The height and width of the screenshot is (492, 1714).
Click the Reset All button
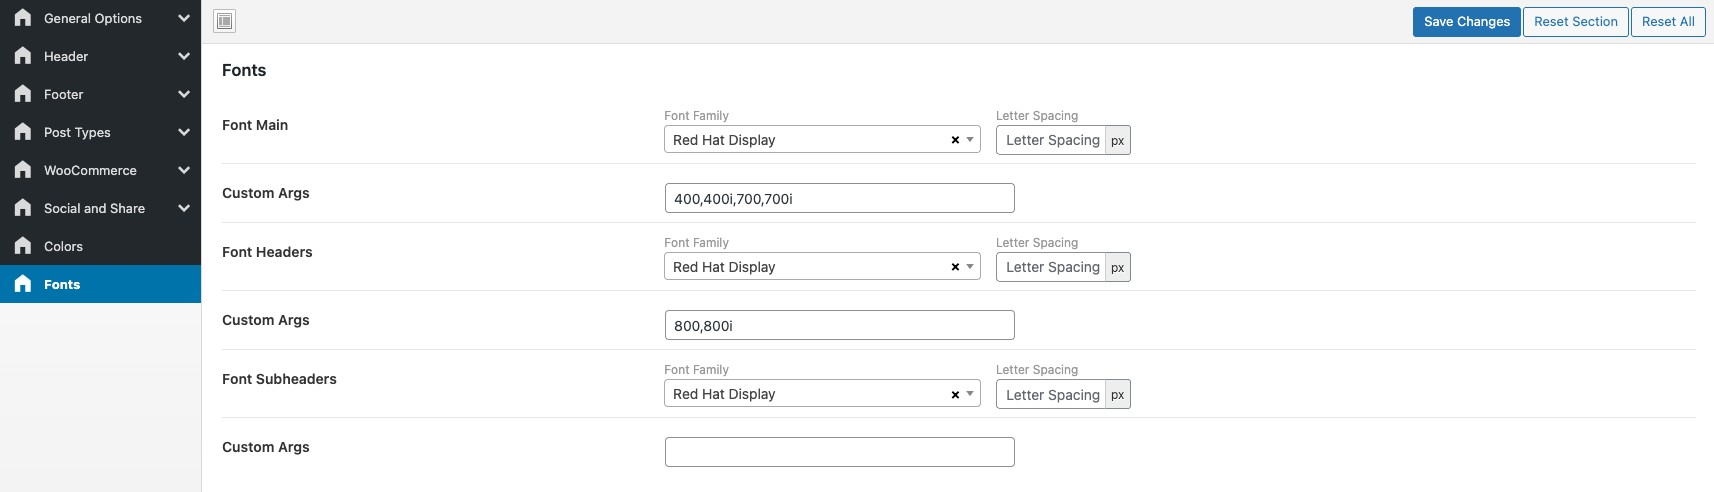(x=1668, y=21)
